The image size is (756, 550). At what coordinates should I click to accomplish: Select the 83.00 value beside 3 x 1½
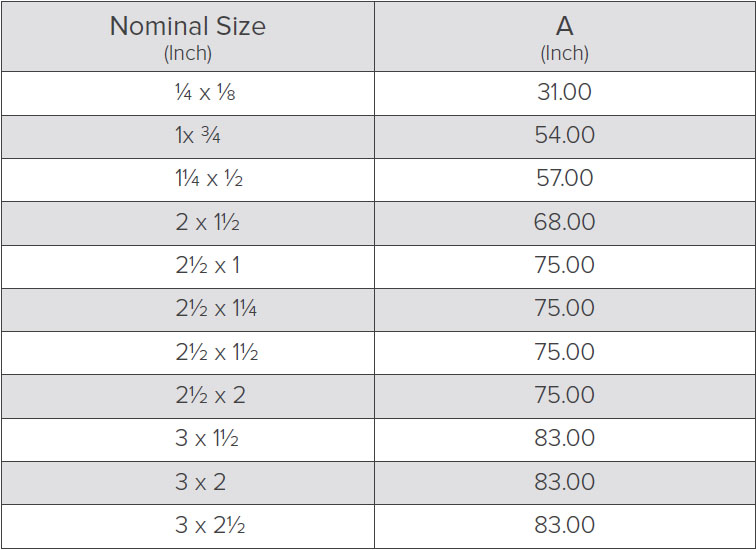[565, 440]
